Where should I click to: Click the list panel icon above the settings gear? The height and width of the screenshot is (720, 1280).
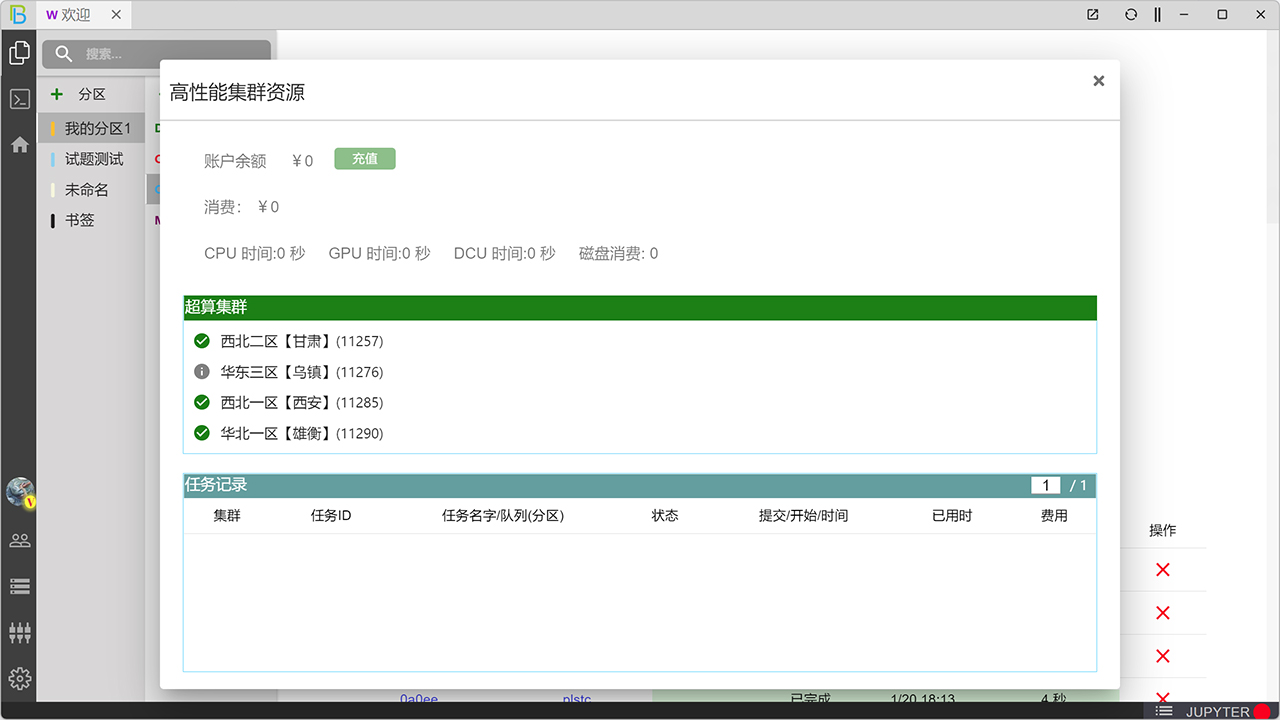point(18,585)
